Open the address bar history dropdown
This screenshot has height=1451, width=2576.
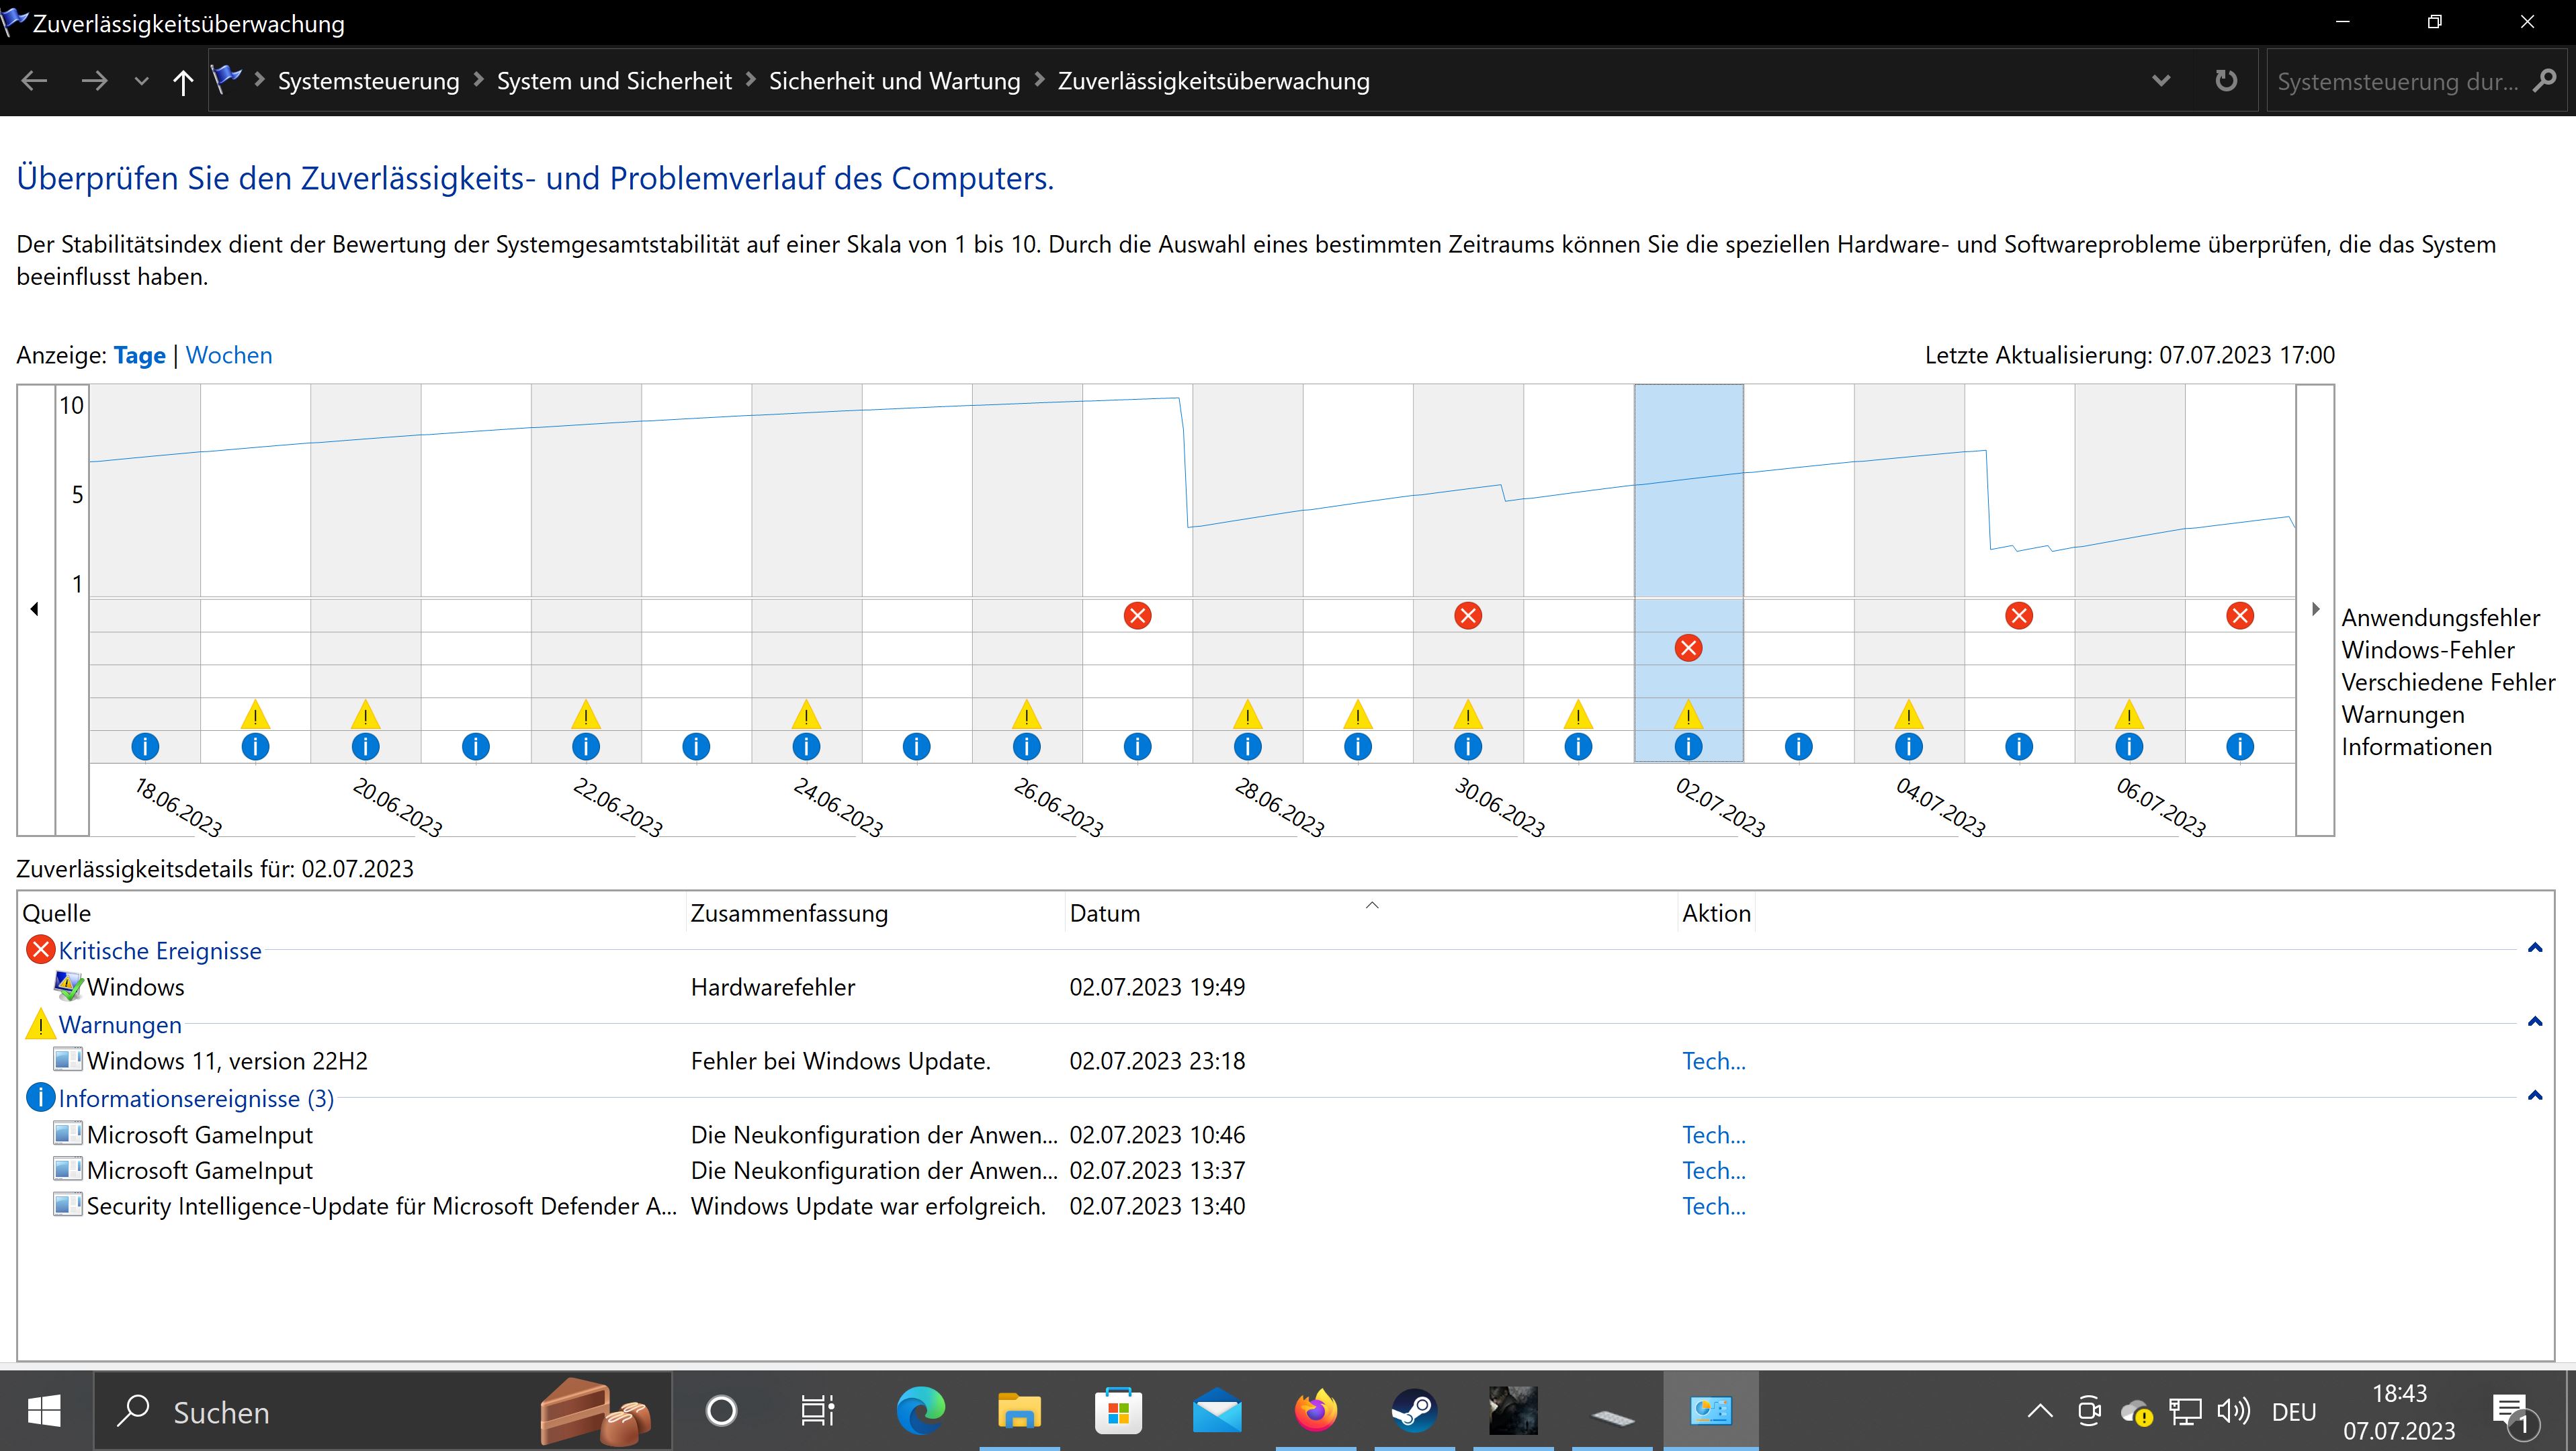tap(2160, 81)
